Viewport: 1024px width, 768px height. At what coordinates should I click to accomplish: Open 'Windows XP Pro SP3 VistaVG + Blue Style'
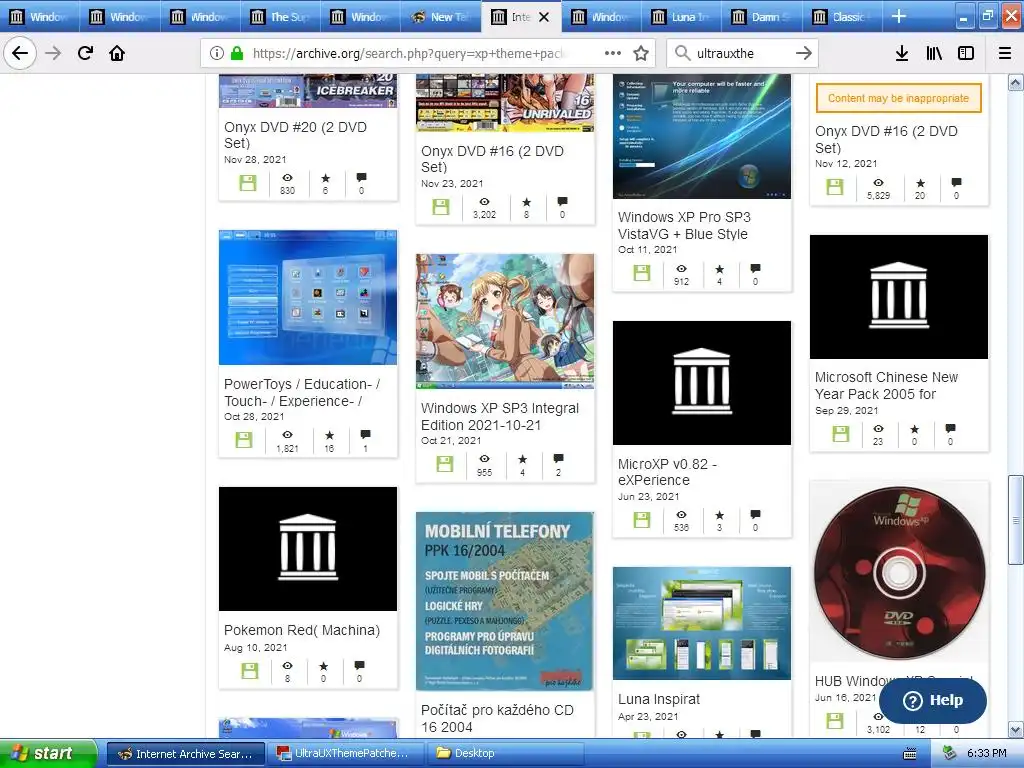(684, 225)
